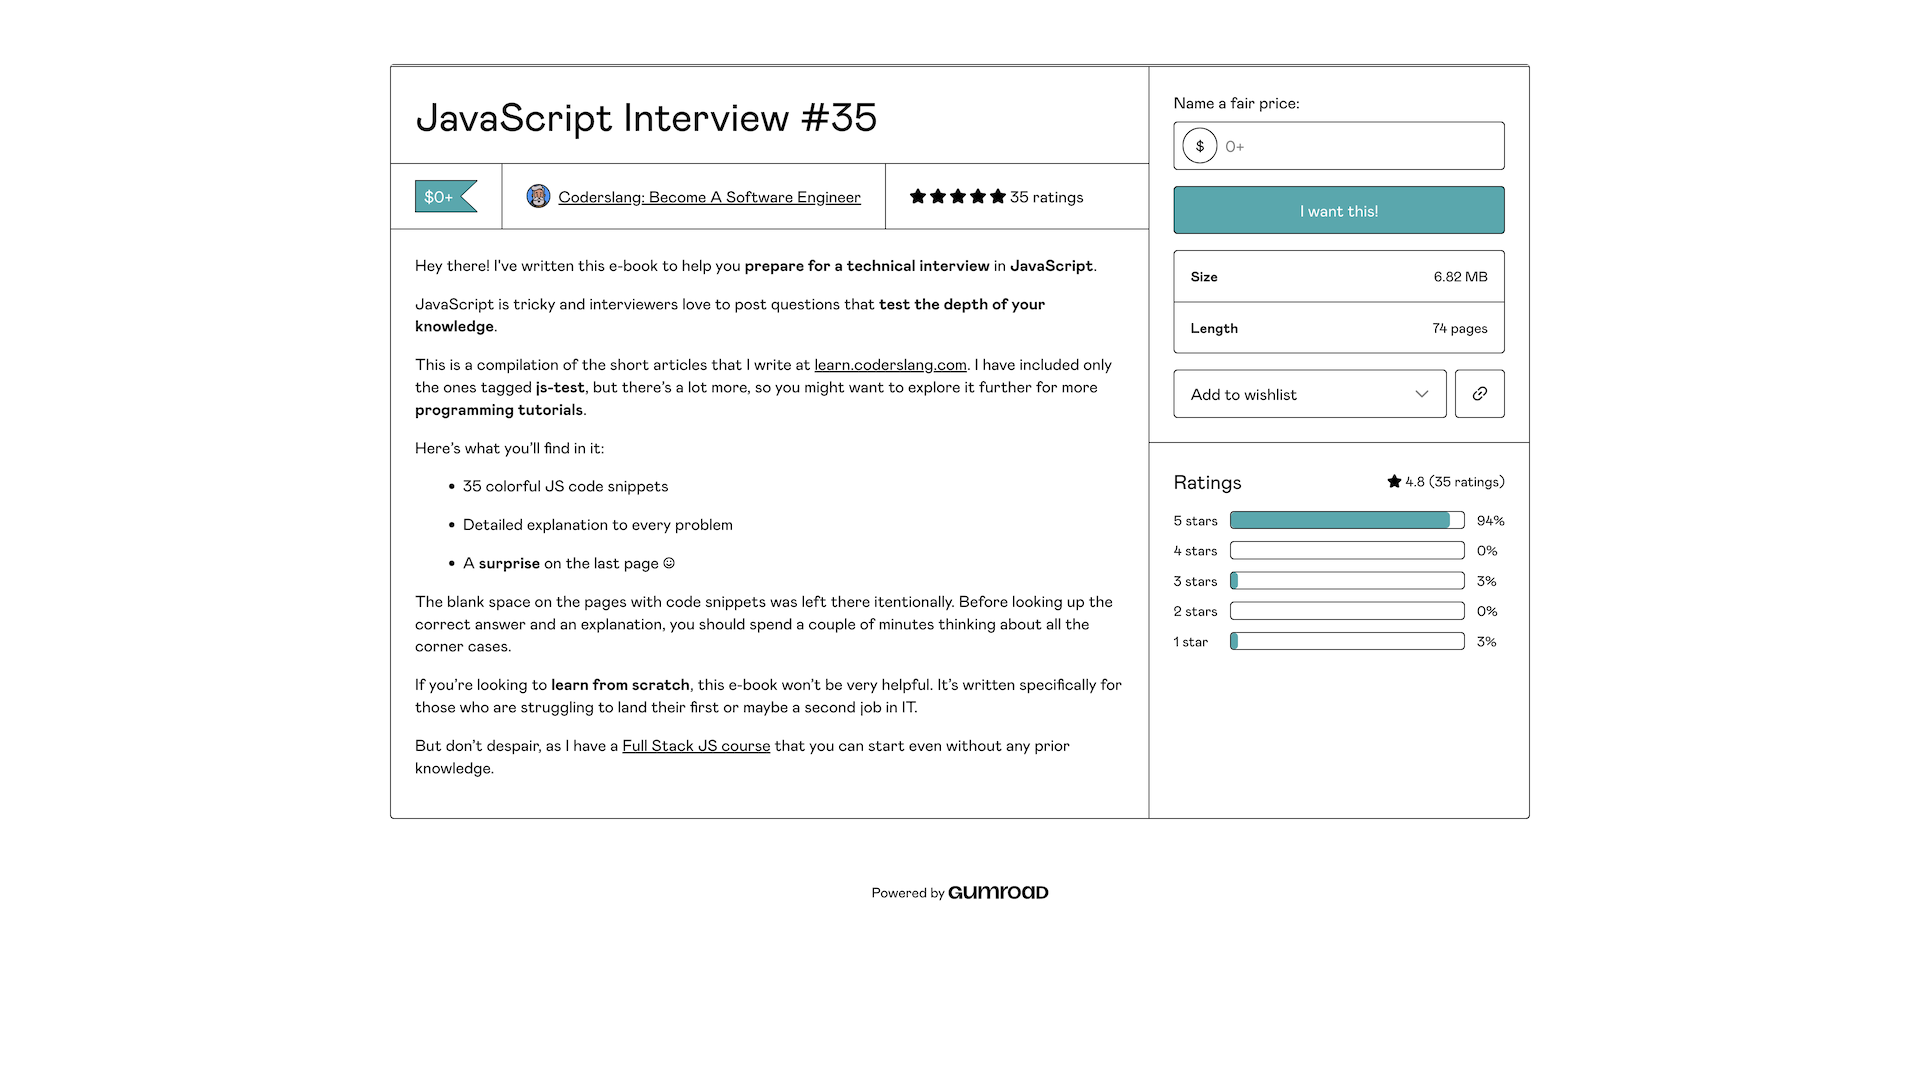
Task: Click the copy link icon next to wishlist
Action: pos(1480,393)
